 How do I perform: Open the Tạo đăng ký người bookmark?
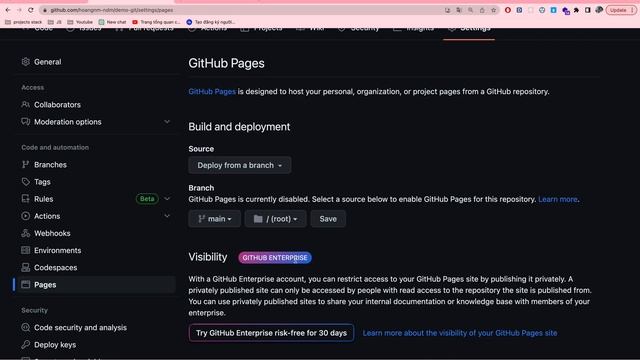click(x=211, y=22)
